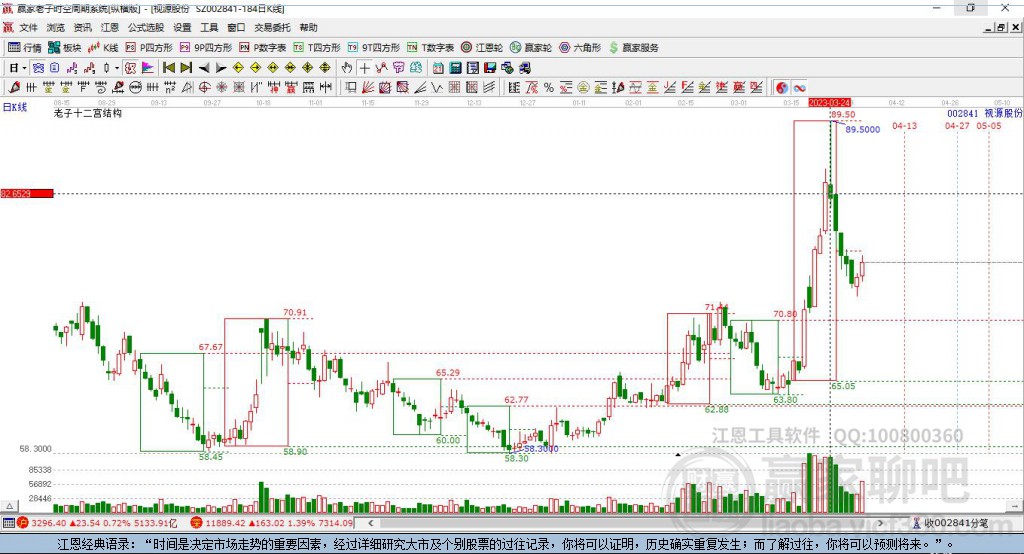Click the percent % drawing tool icon
1024x554 pixels.
(549, 87)
